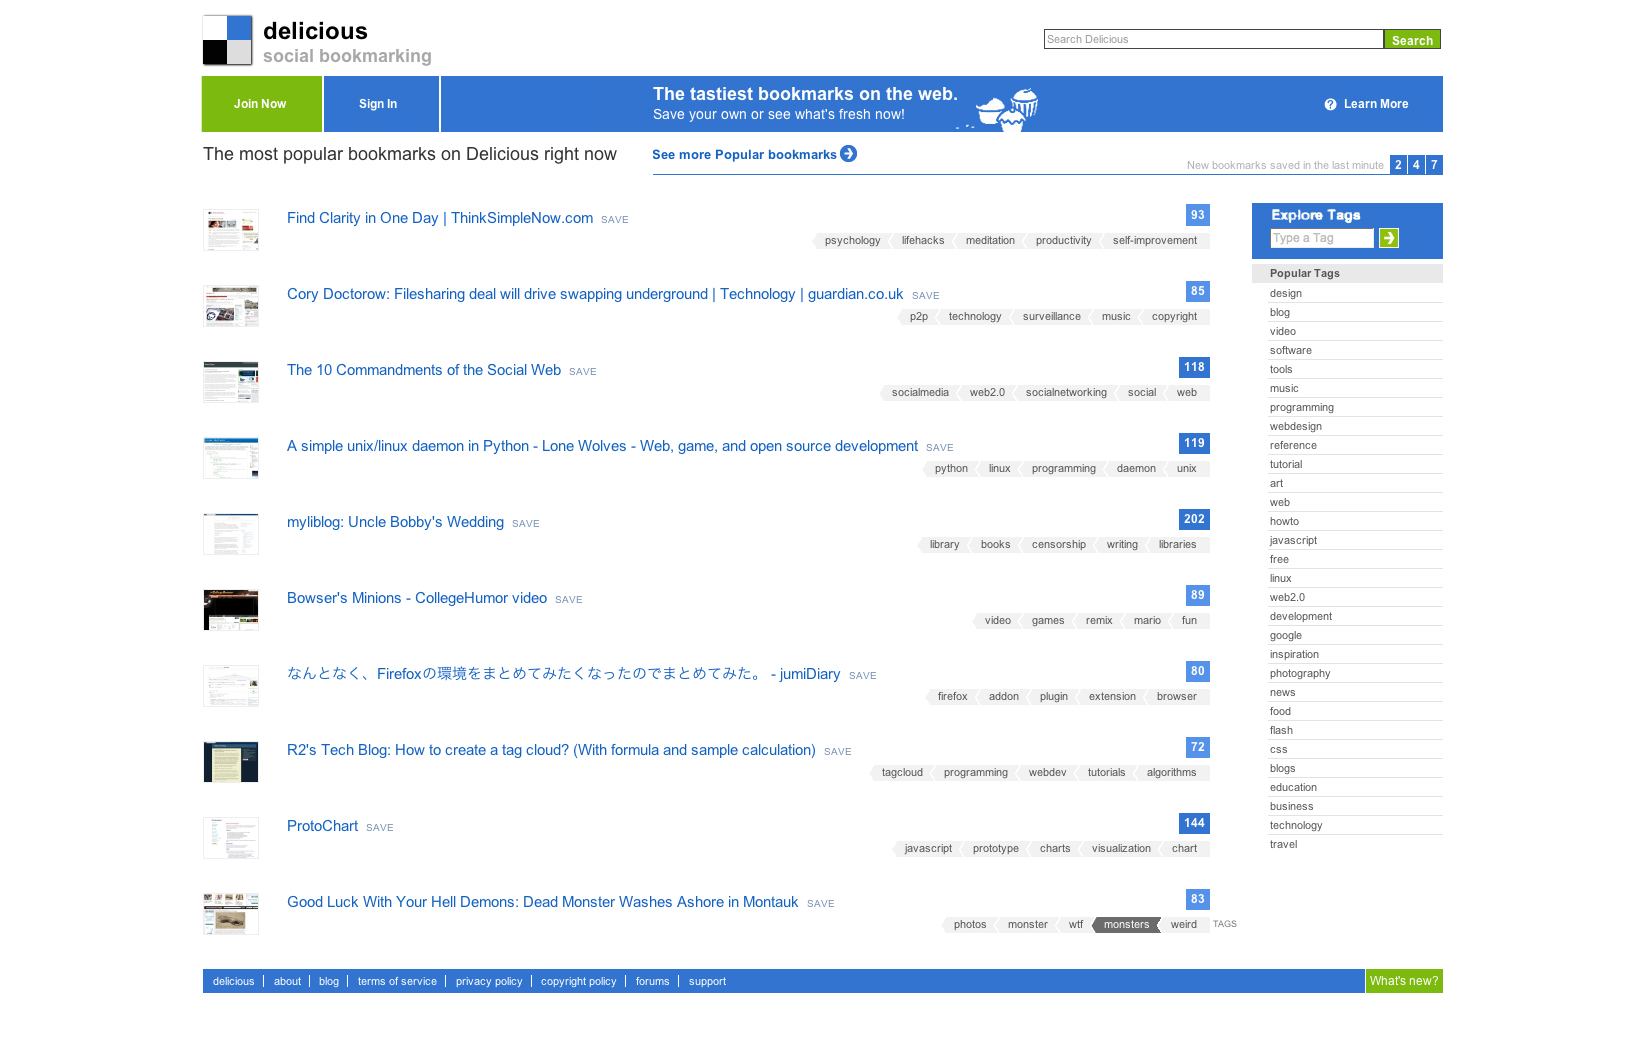1643x1047 pixels.
Task: Click the TAGS label beside weird tag
Action: (x=1225, y=925)
